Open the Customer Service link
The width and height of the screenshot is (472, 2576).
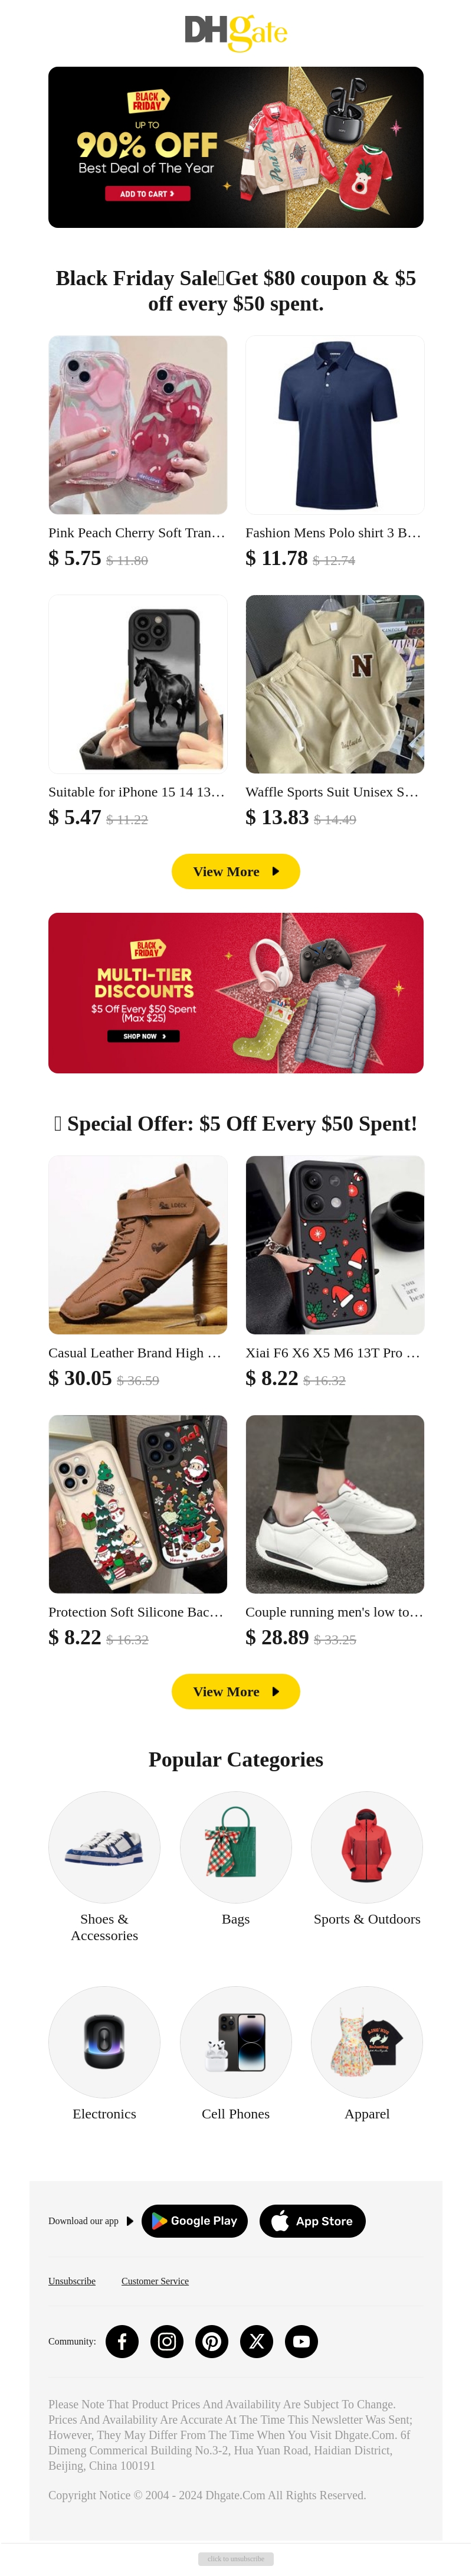[155, 2281]
